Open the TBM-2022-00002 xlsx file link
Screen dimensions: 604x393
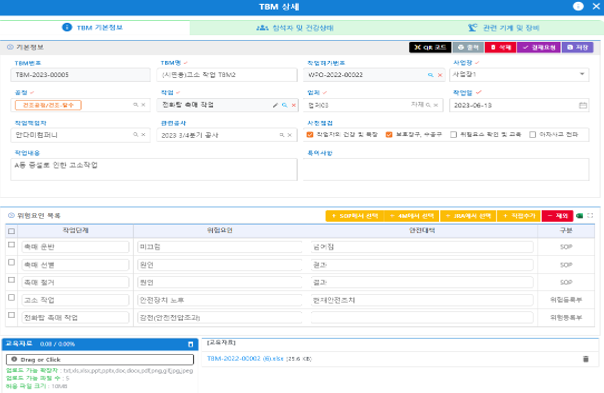click(245, 359)
